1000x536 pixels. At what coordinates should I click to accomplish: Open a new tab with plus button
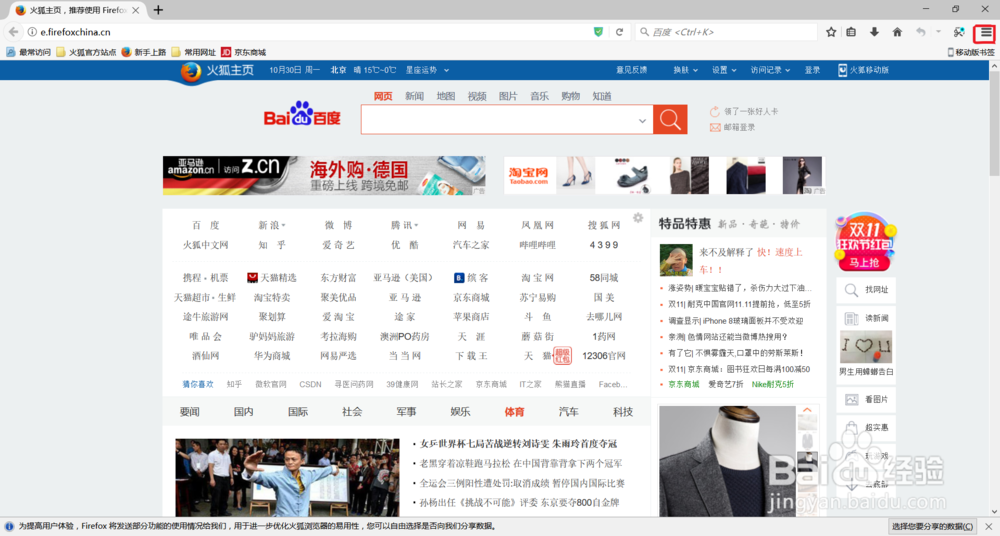[x=158, y=10]
